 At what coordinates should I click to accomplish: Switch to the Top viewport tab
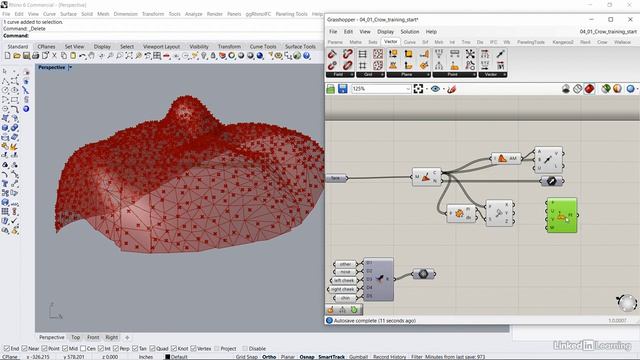pyautogui.click(x=76, y=337)
